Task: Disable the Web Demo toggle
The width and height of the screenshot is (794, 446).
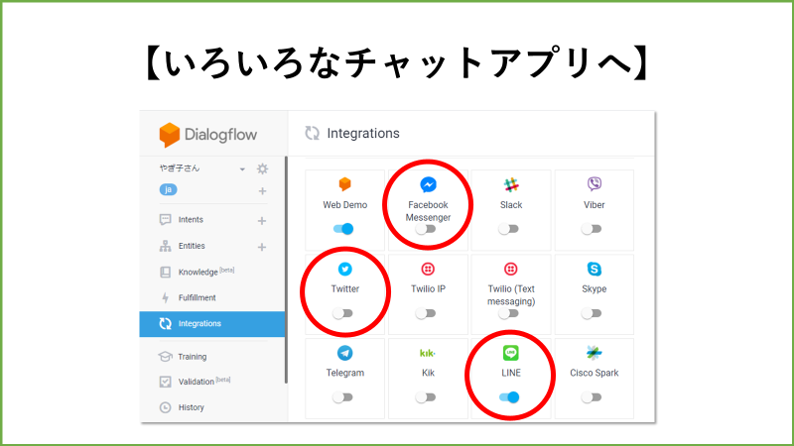Action: (343, 229)
